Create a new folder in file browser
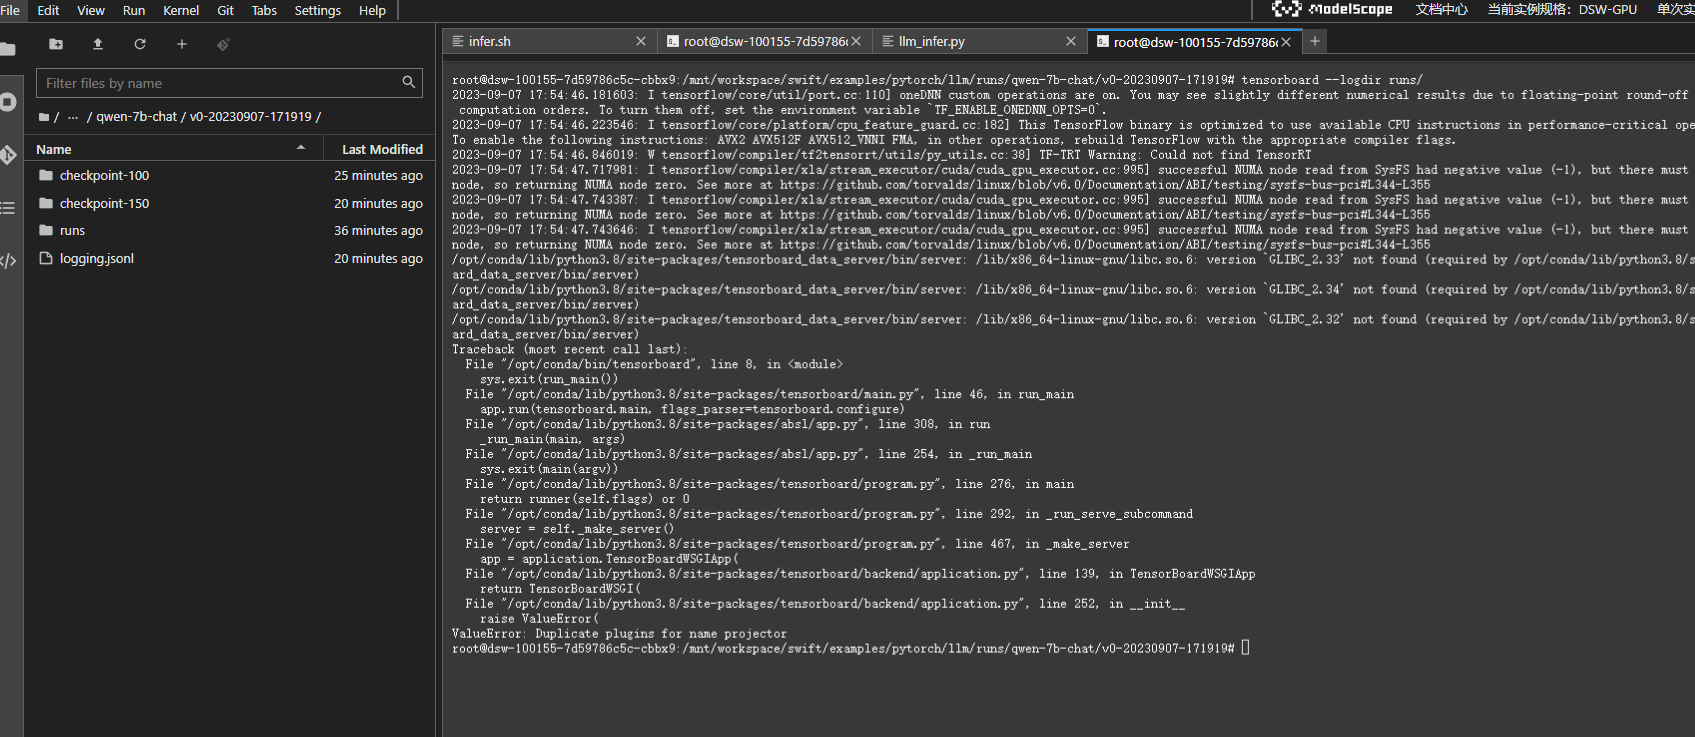Image resolution: width=1695 pixels, height=737 pixels. (56, 44)
